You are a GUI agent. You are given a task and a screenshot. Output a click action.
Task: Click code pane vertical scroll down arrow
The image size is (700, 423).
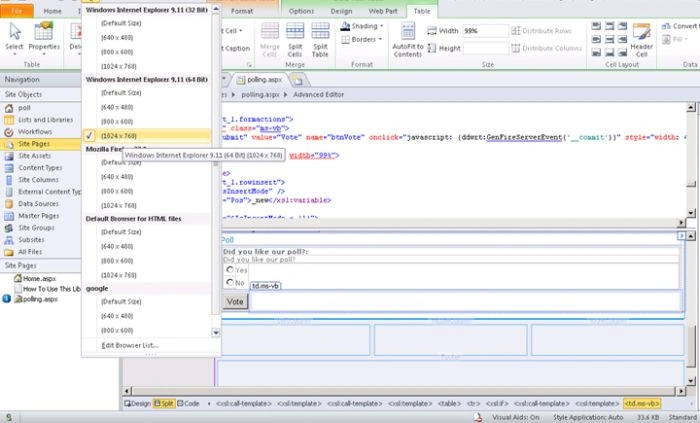(x=690, y=213)
